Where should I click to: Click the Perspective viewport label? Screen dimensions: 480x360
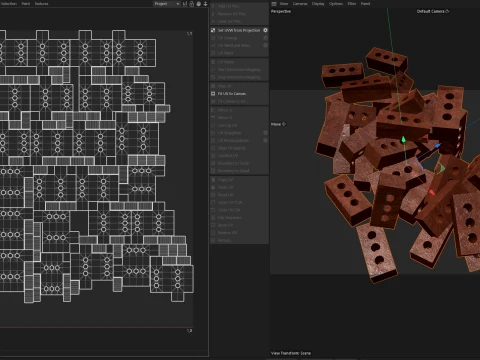point(281,11)
